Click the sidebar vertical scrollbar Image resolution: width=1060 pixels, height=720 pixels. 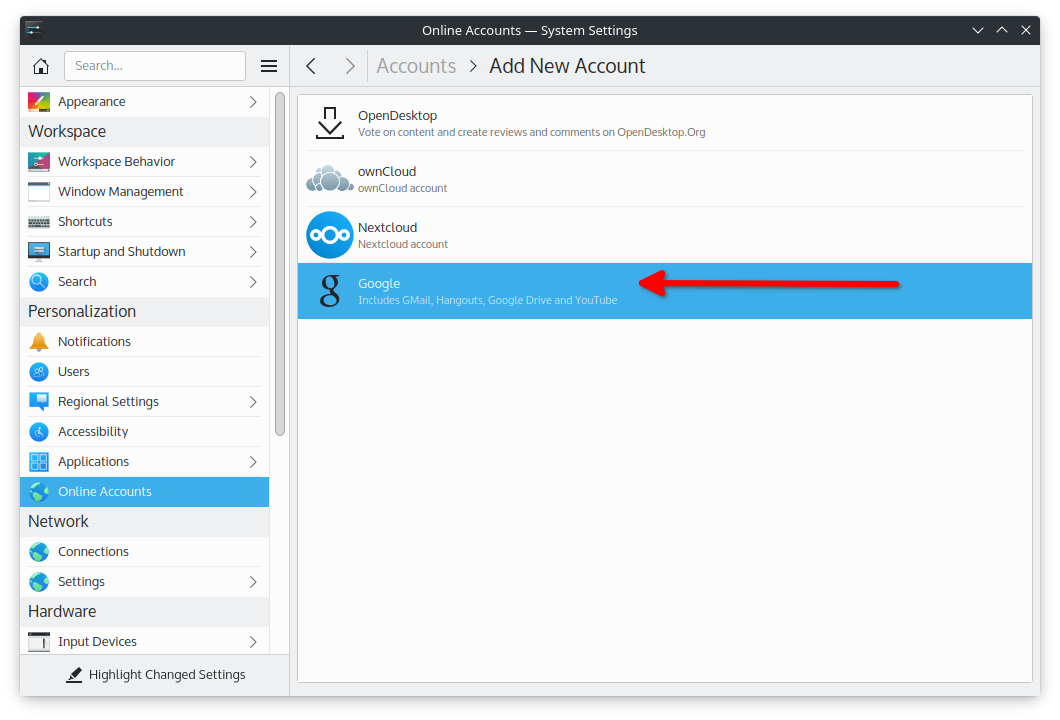tap(280, 264)
